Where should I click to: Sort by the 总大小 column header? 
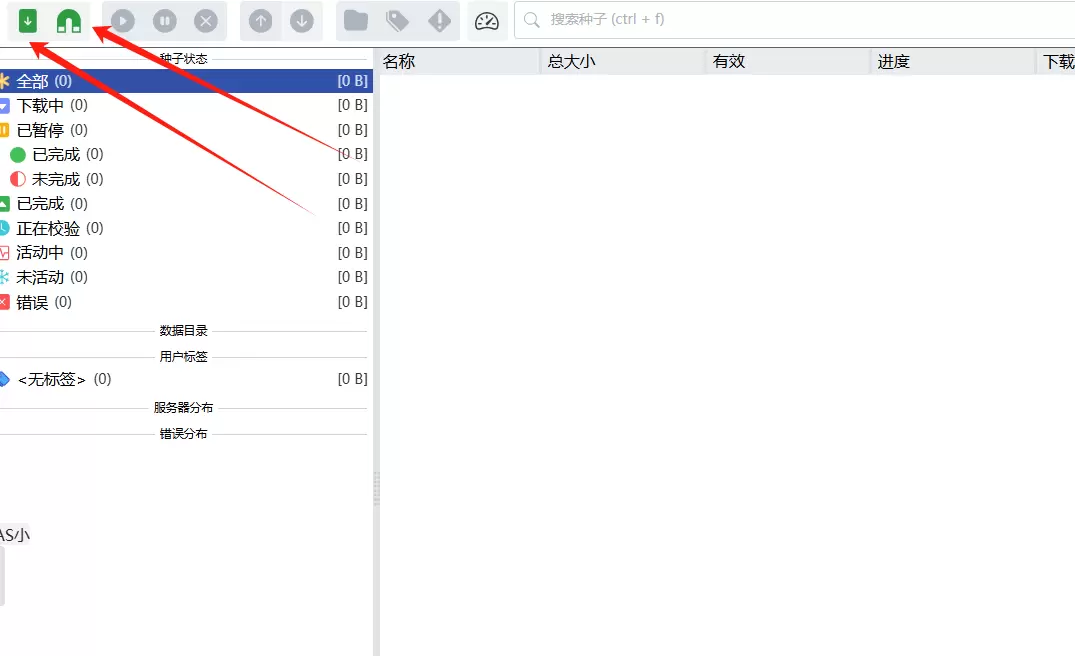pyautogui.click(x=571, y=62)
